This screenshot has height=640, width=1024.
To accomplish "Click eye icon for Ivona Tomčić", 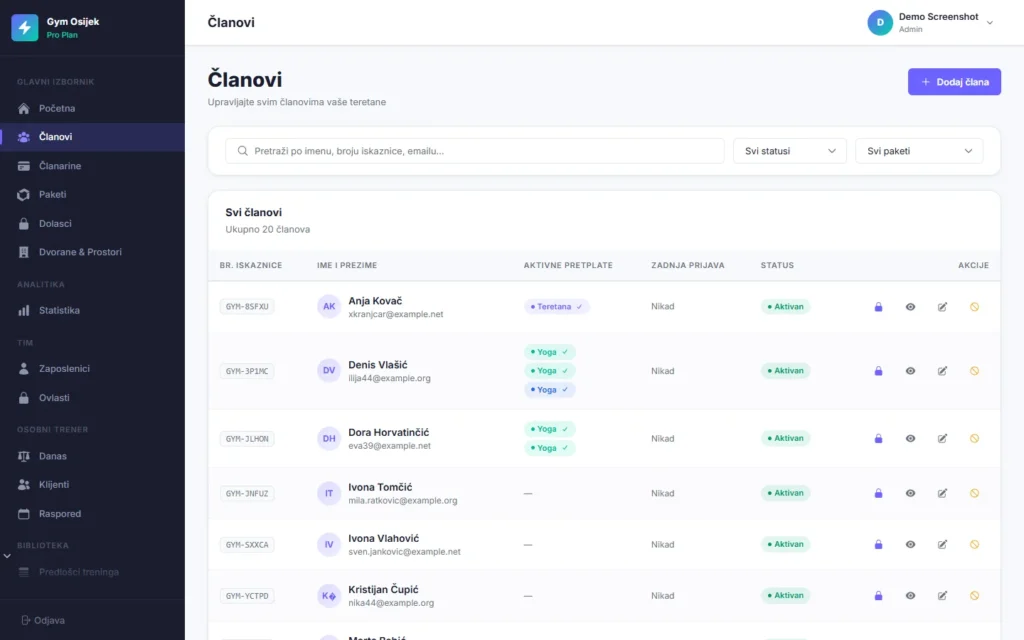I will 910,494.
